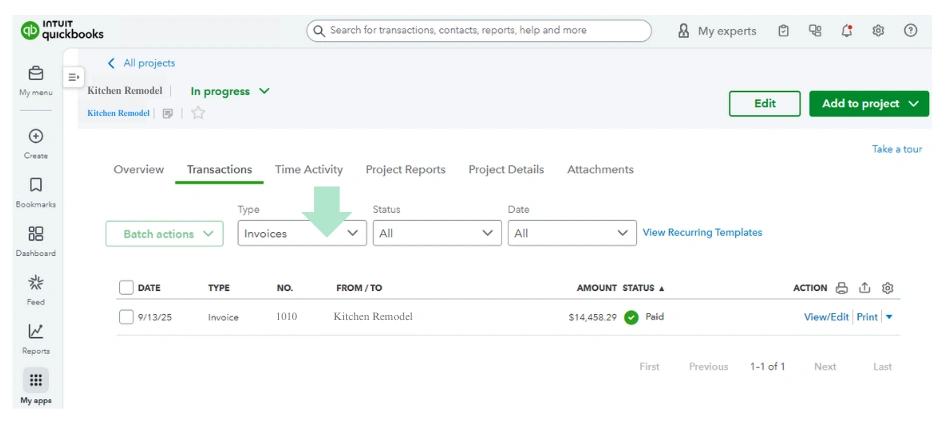
Task: Open the Project Details tab
Action: (x=506, y=170)
